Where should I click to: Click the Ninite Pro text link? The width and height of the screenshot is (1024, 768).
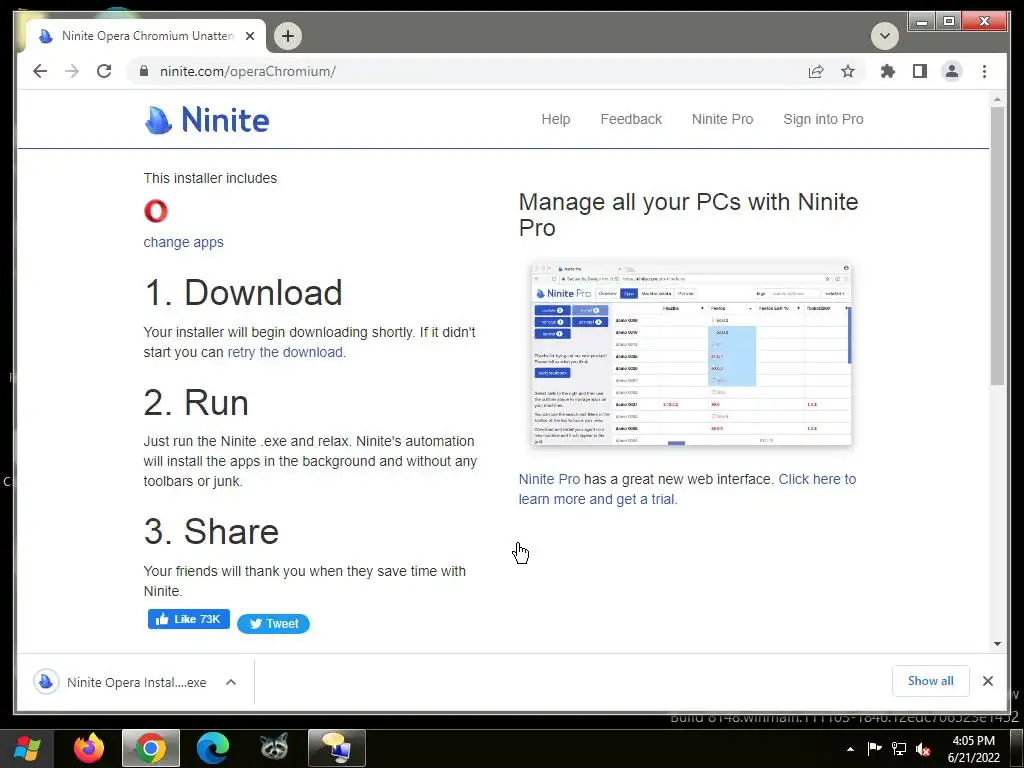coord(549,479)
